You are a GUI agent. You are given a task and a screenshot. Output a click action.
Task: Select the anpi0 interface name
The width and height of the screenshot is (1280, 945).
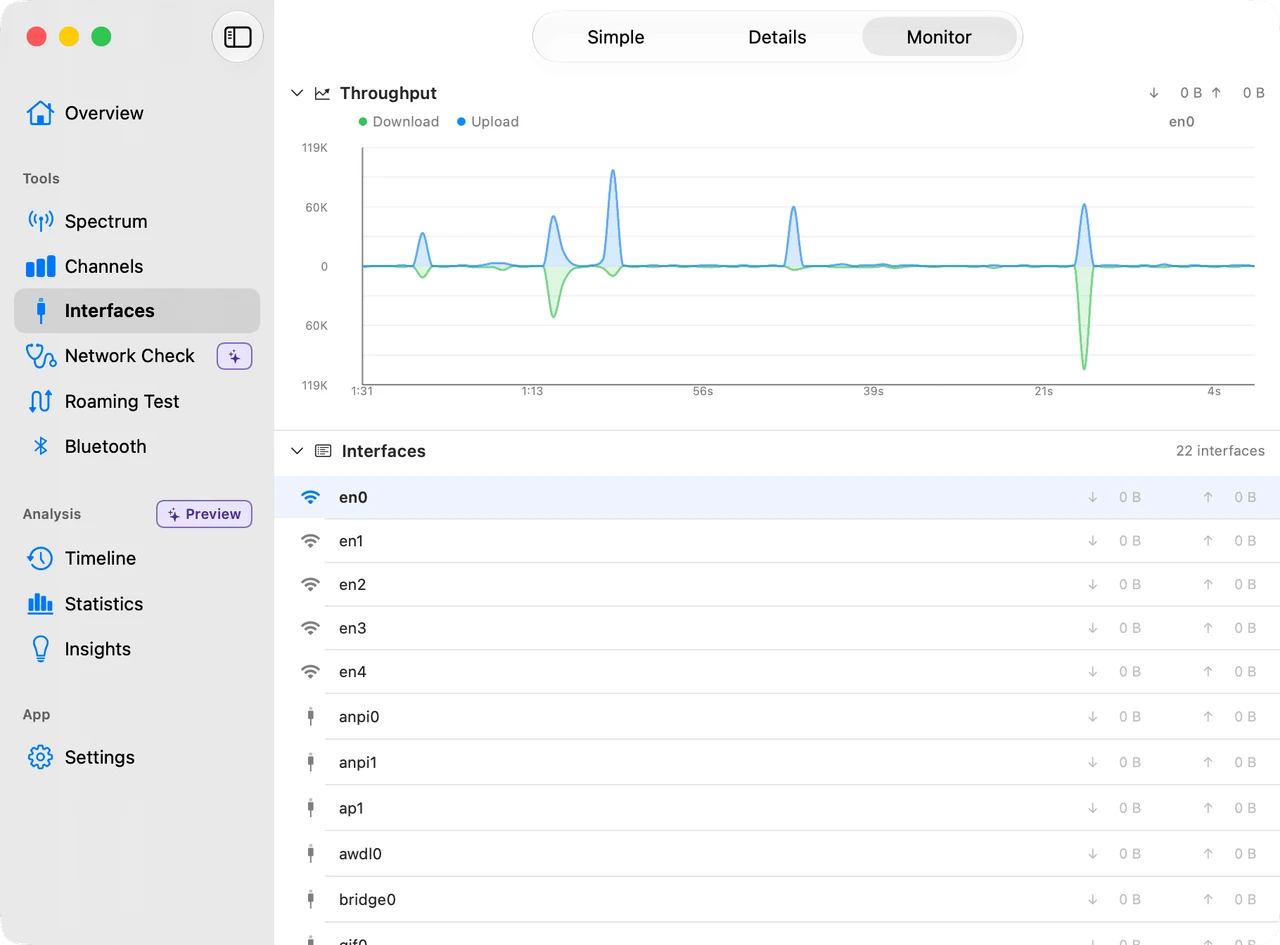pyautogui.click(x=359, y=717)
